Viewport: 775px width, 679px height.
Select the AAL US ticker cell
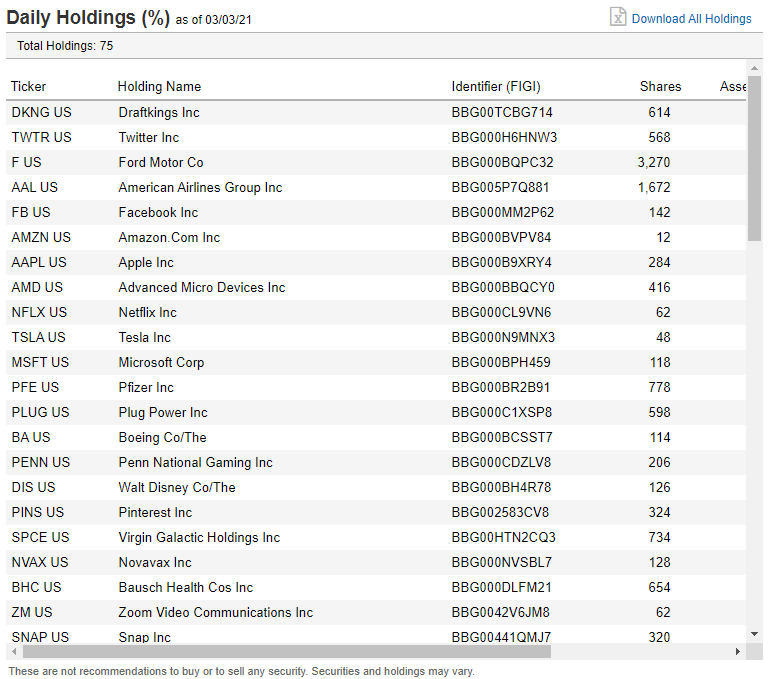[x=35, y=188]
